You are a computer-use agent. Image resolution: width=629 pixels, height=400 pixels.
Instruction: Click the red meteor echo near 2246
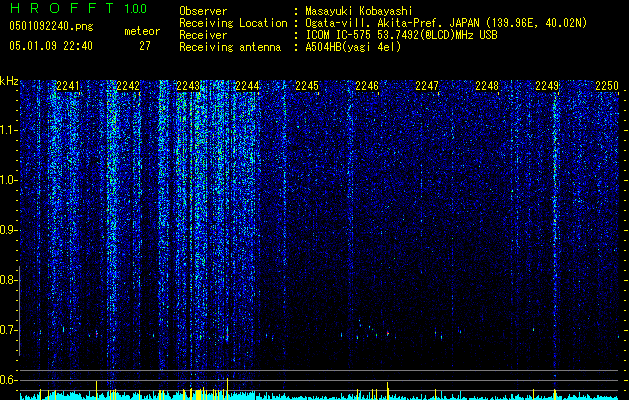click(388, 333)
